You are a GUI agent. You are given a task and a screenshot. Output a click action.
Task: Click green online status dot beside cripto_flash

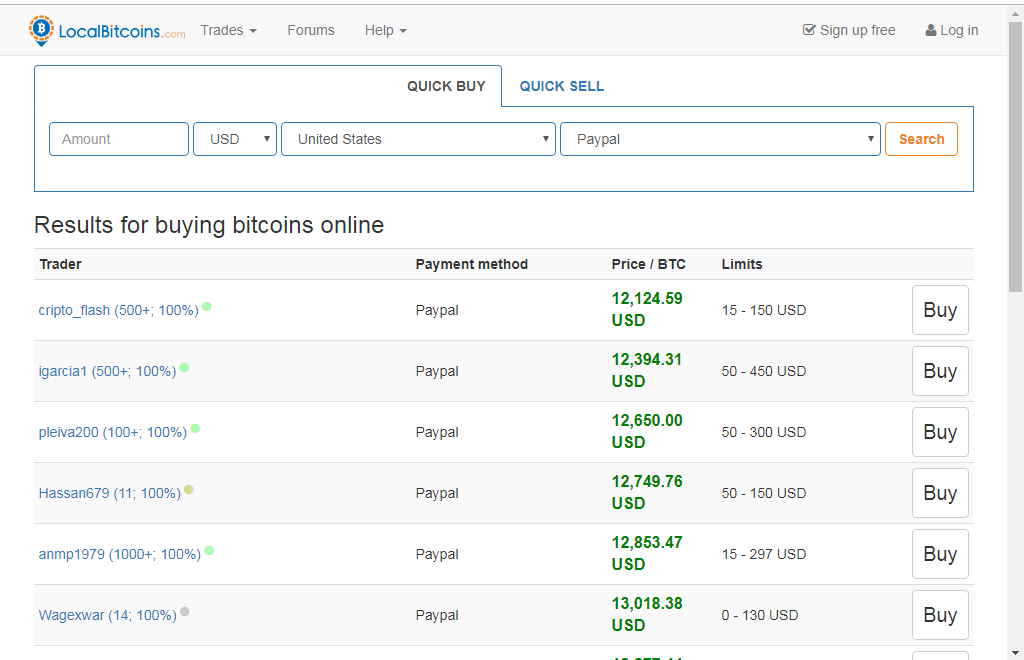[207, 307]
